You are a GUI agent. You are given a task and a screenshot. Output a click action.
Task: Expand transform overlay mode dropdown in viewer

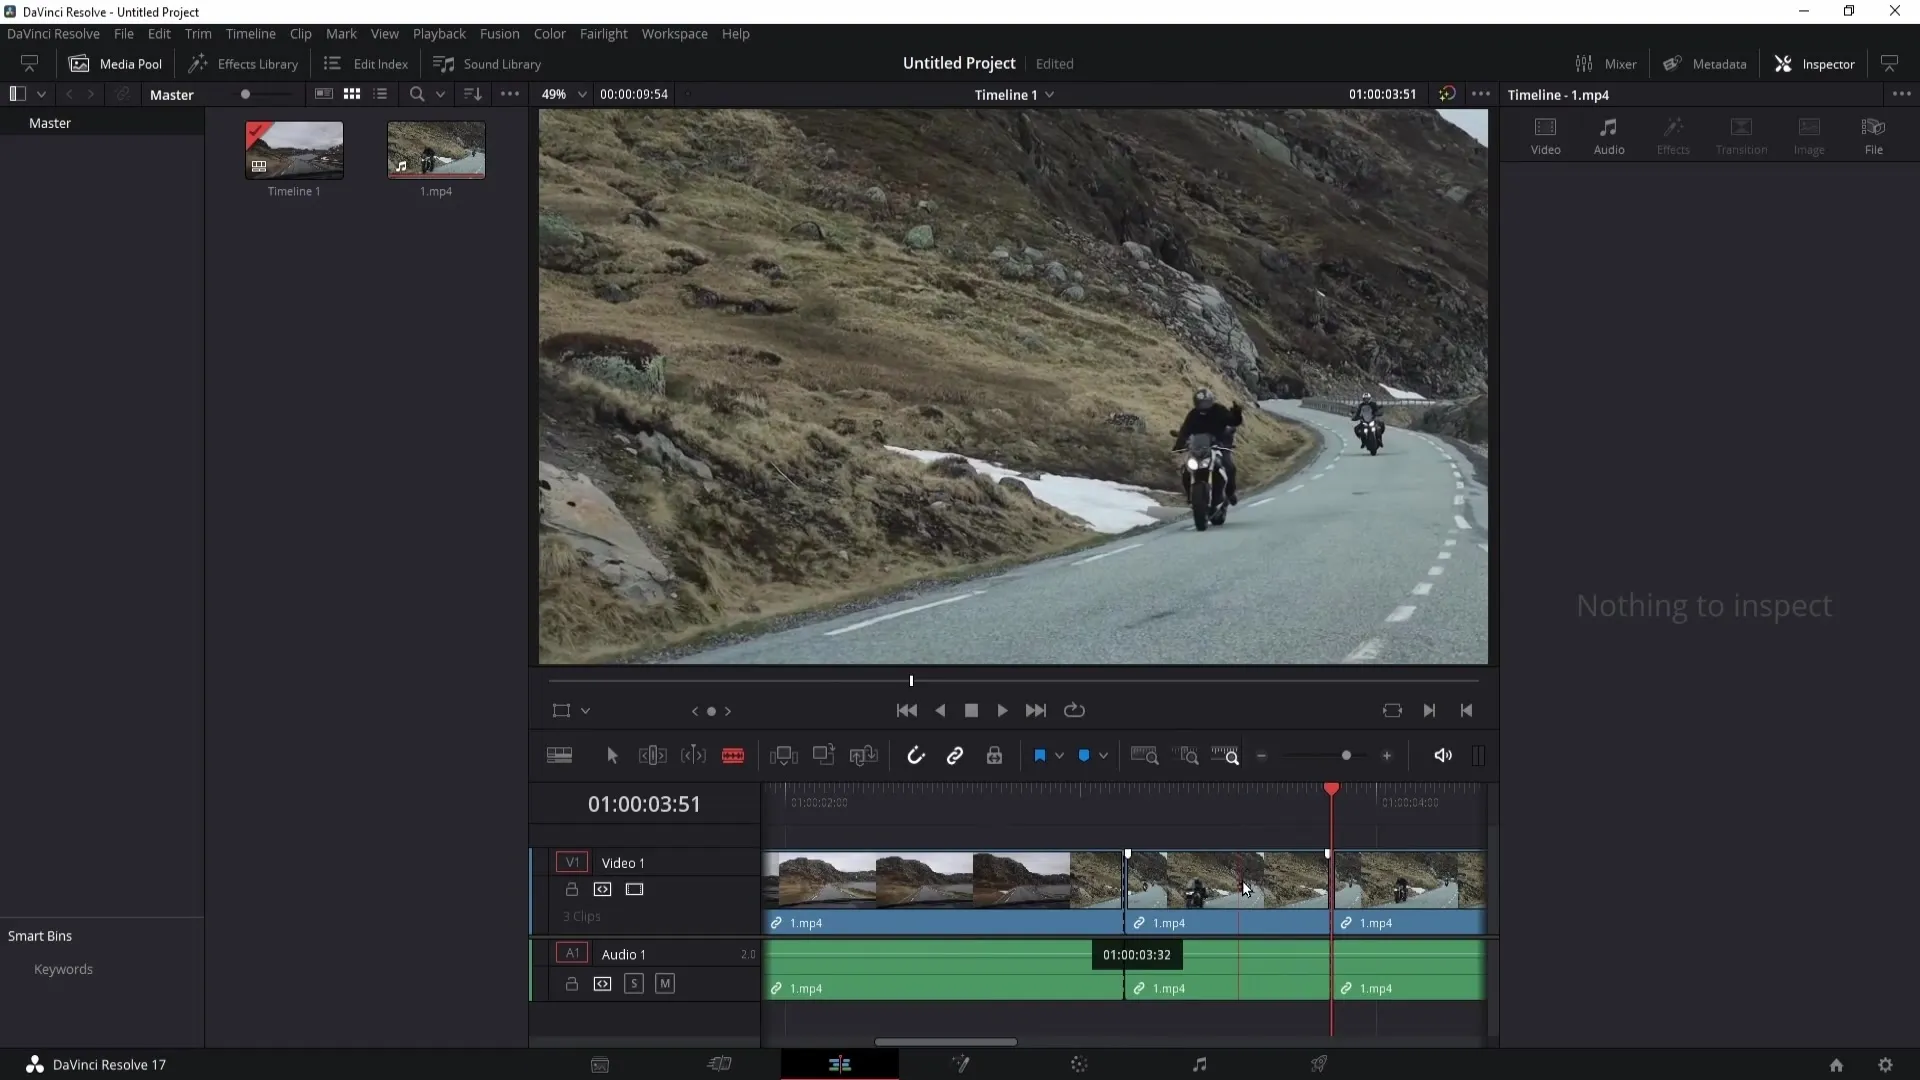[586, 711]
